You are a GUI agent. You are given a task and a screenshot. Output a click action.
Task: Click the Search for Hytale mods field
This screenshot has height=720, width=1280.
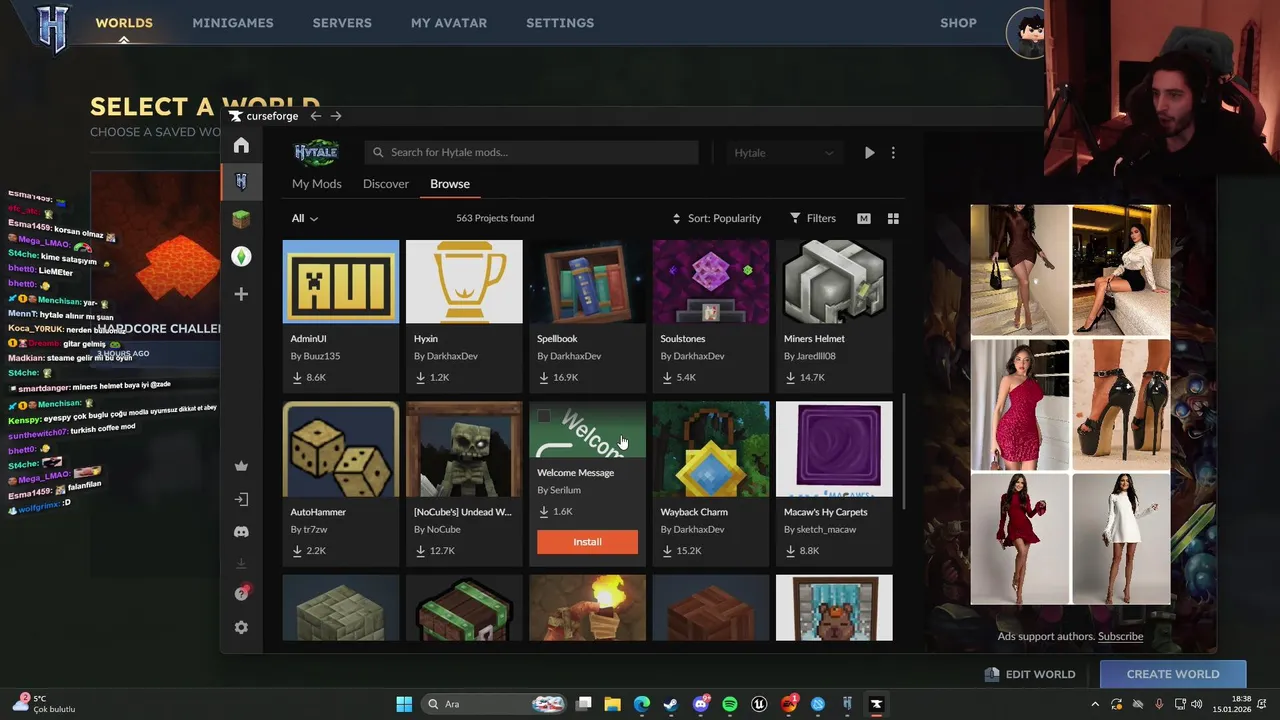pos(531,152)
